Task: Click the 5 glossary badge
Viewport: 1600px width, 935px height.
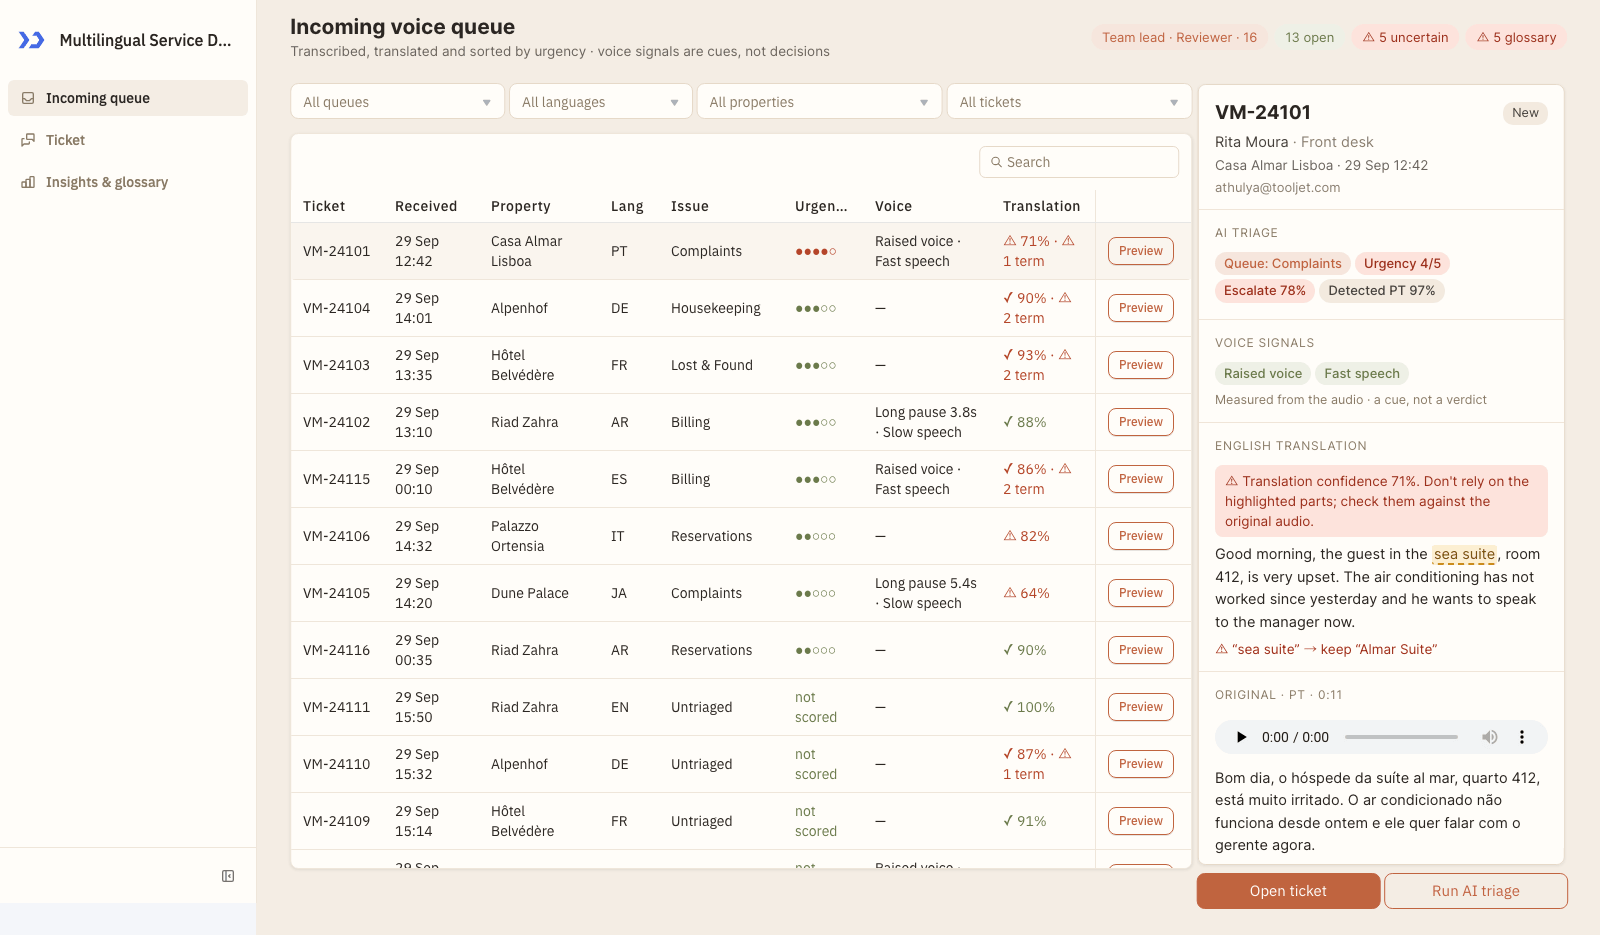Action: (1516, 37)
